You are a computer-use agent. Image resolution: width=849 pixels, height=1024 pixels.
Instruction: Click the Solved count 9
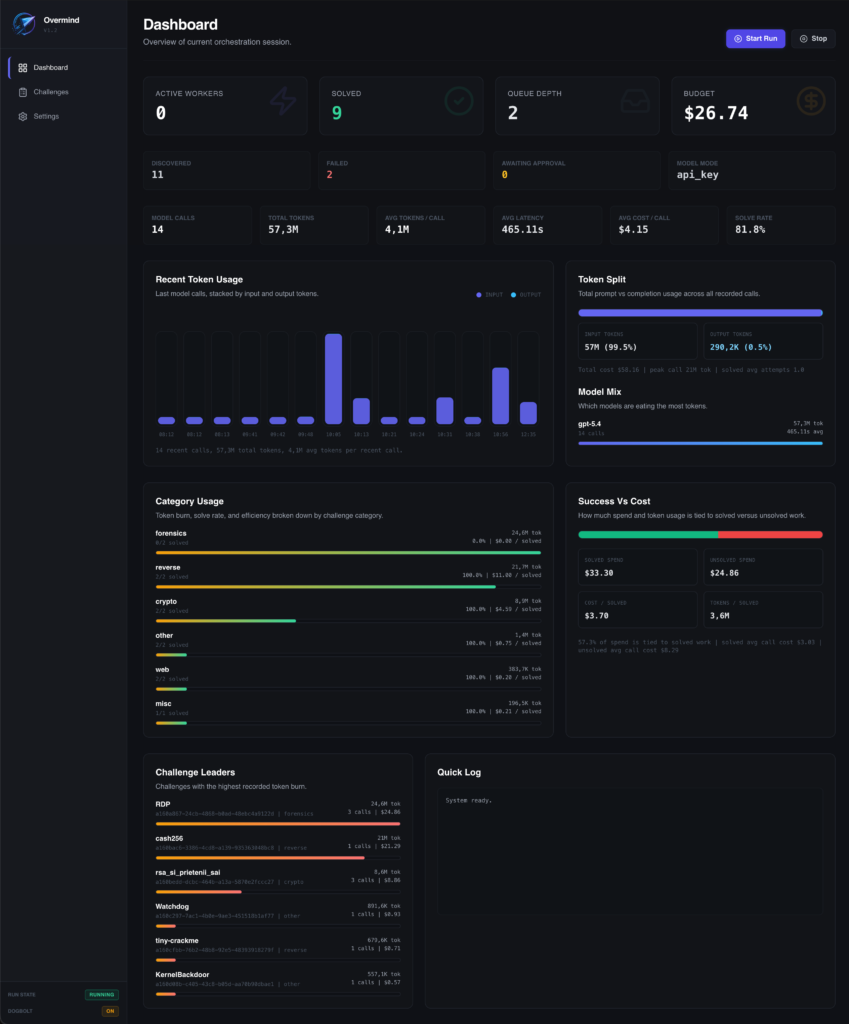[337, 113]
